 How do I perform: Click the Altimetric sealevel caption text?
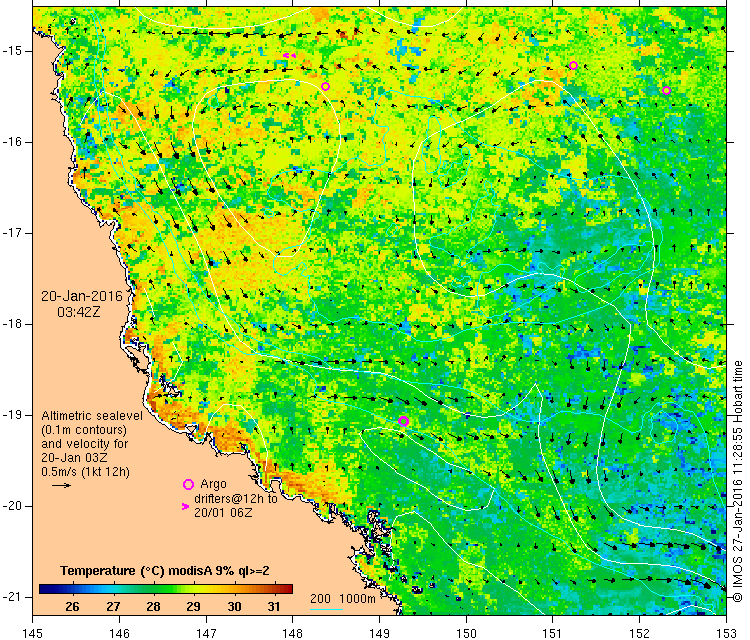click(x=92, y=416)
